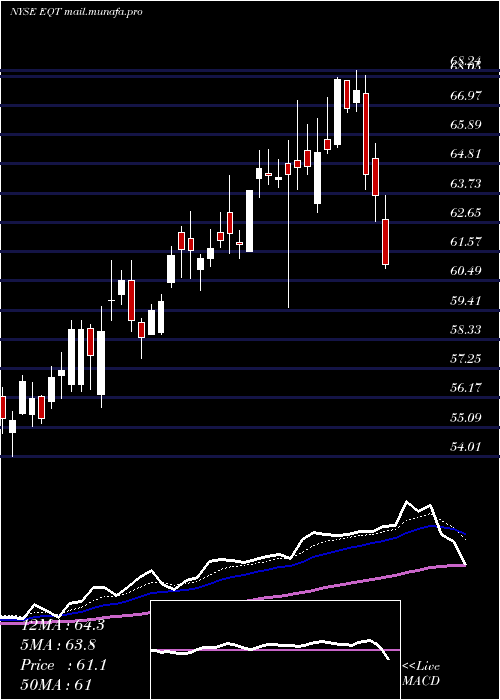Click the 5MA : 63.8 readout

point(58,645)
